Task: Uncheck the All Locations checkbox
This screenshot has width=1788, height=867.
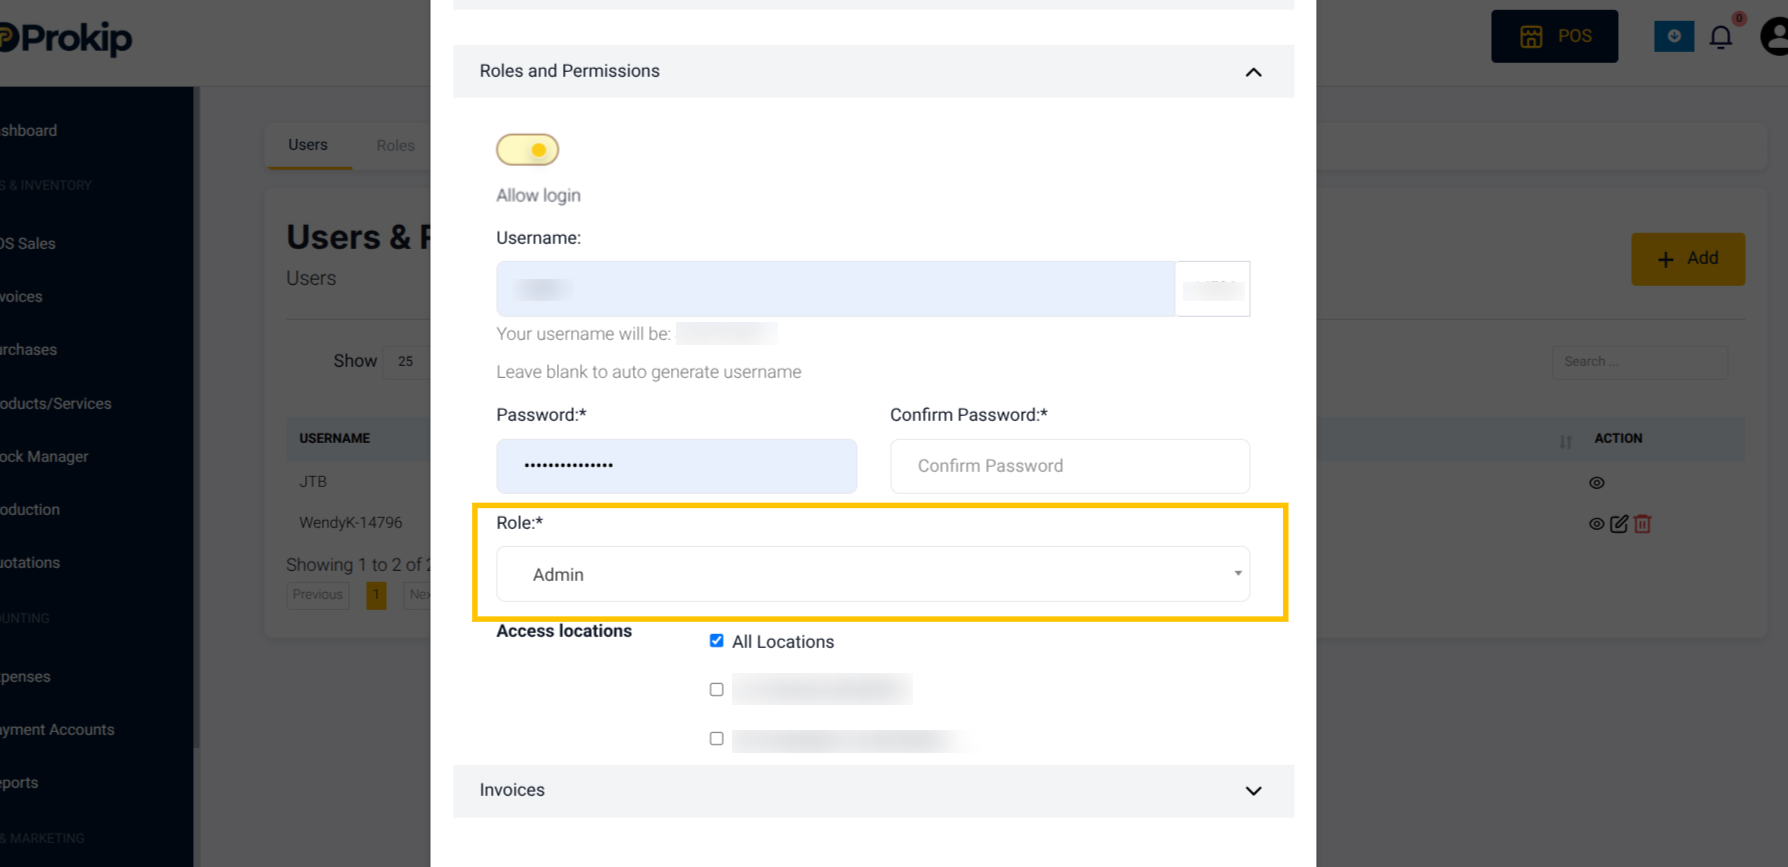Action: [x=716, y=640]
